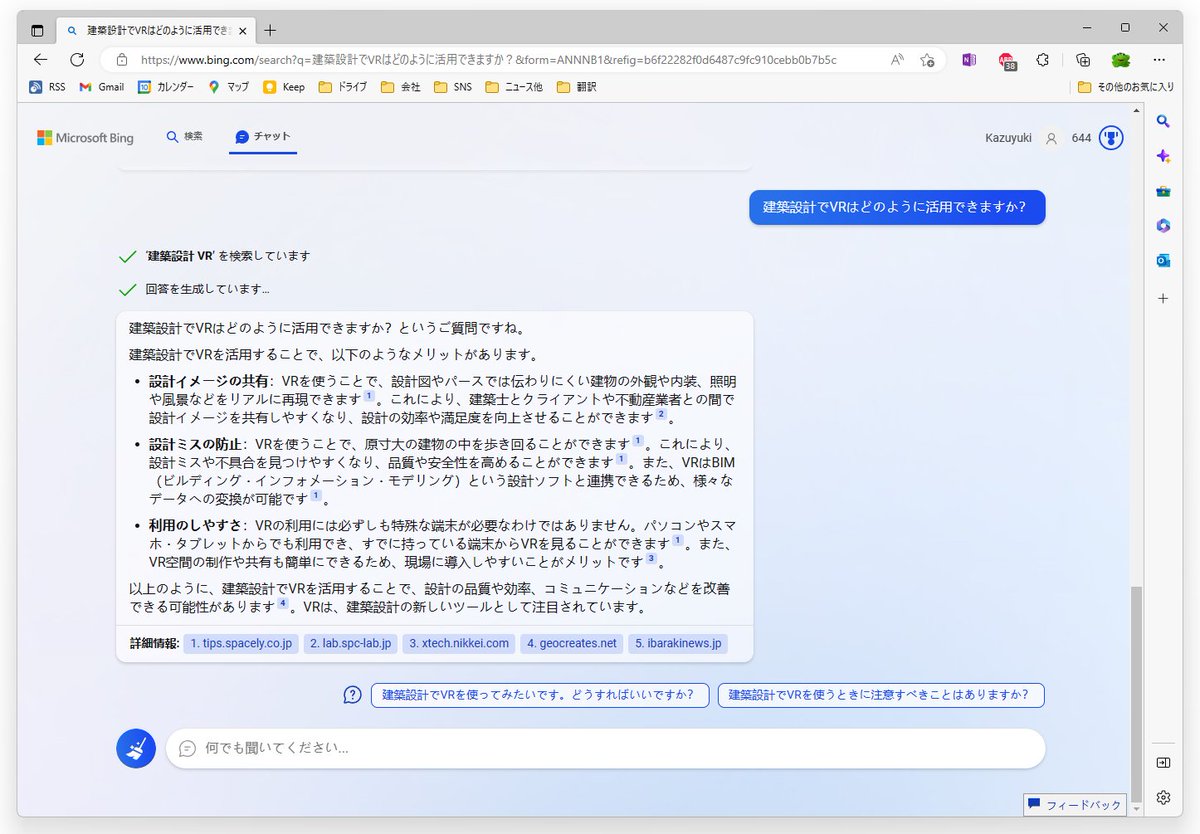The height and width of the screenshot is (834, 1200).
Task: Click the address bar URL
Action: 489,59
